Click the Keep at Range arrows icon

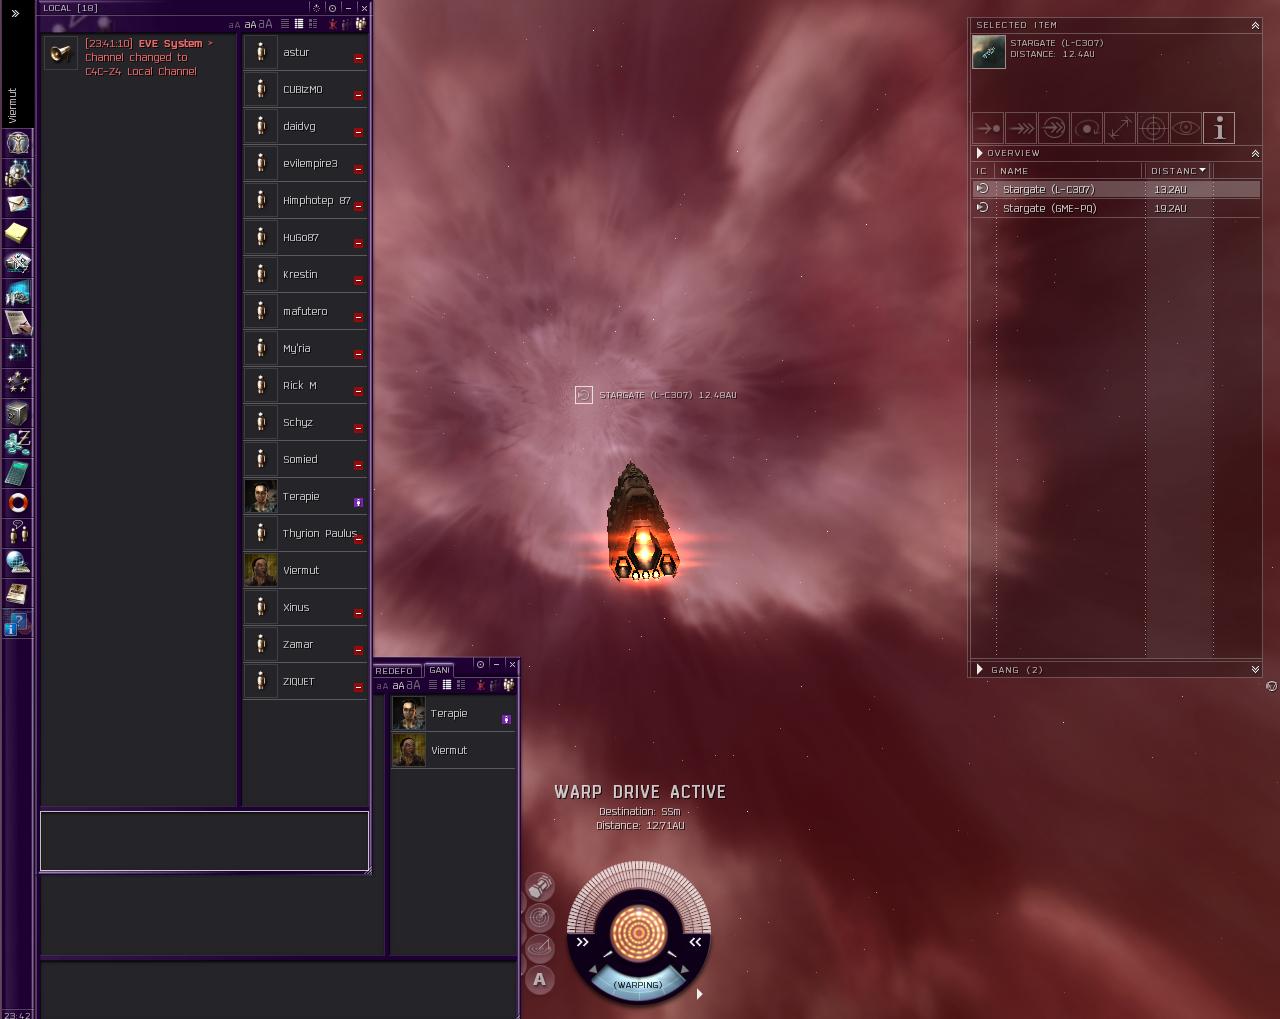[x=1120, y=128]
